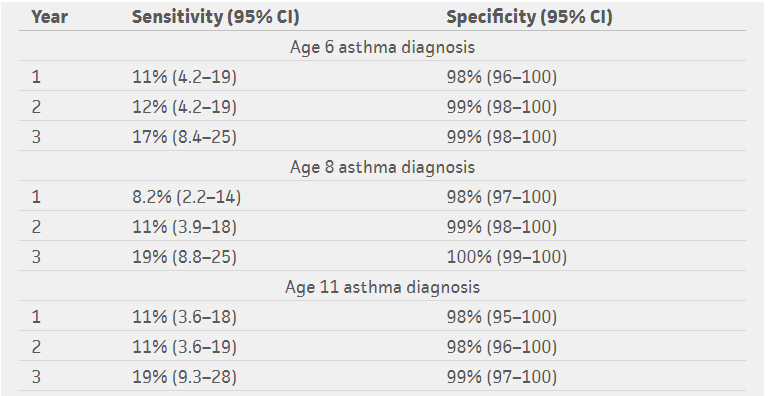
Task: Select the Age 11 asthma diagnosis heading
Action: [383, 287]
